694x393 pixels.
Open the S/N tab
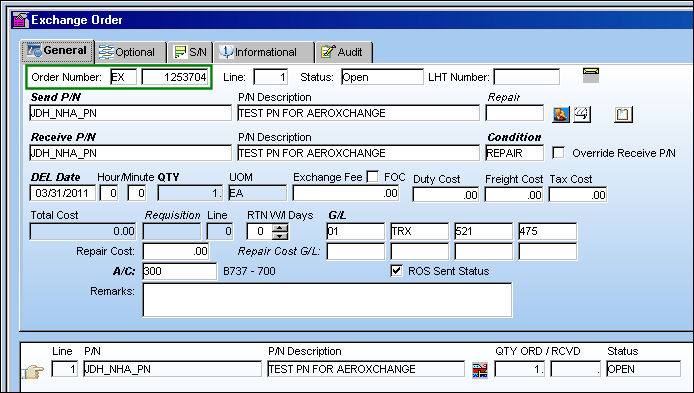pyautogui.click(x=190, y=52)
